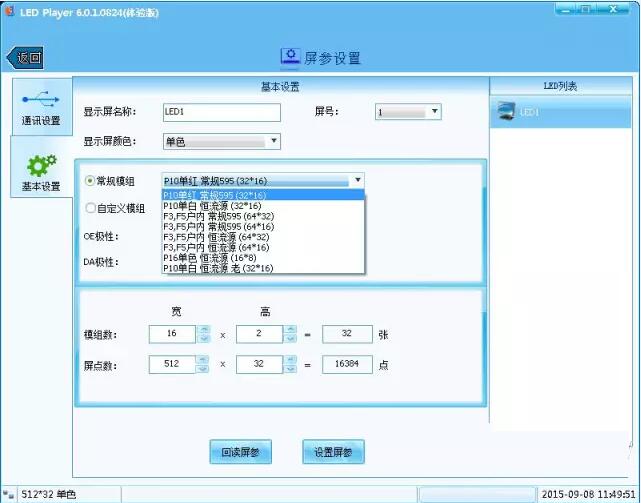Select the 常规模组 radio button
Screen dimensions: 641x503
point(90,181)
